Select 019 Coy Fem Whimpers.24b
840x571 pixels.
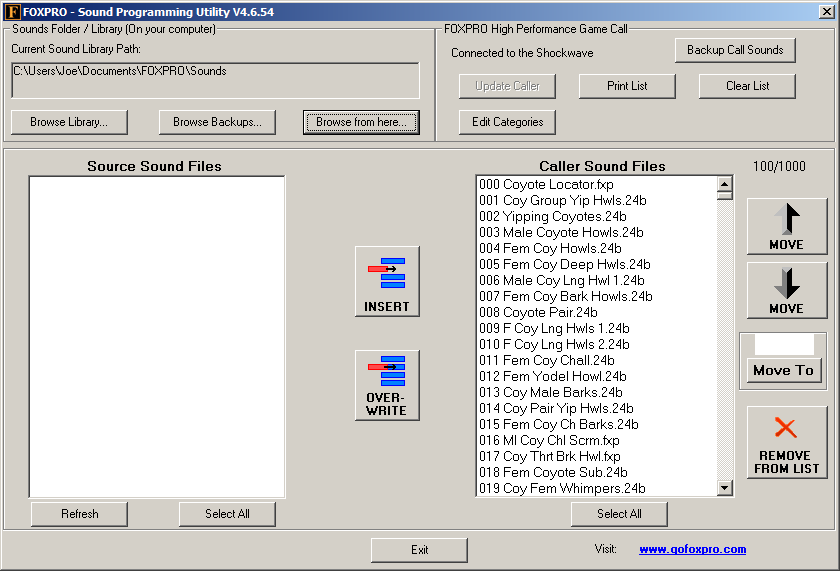click(x=597, y=489)
